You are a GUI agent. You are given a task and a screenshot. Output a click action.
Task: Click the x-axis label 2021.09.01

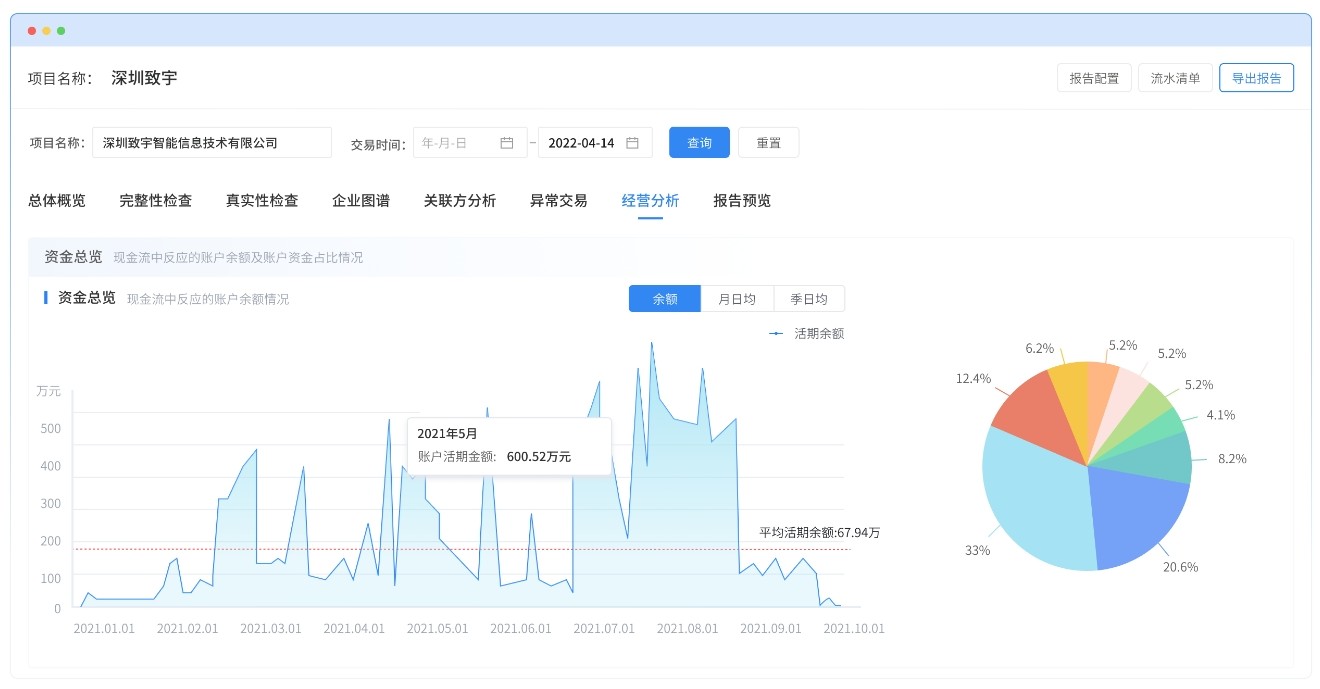click(771, 629)
